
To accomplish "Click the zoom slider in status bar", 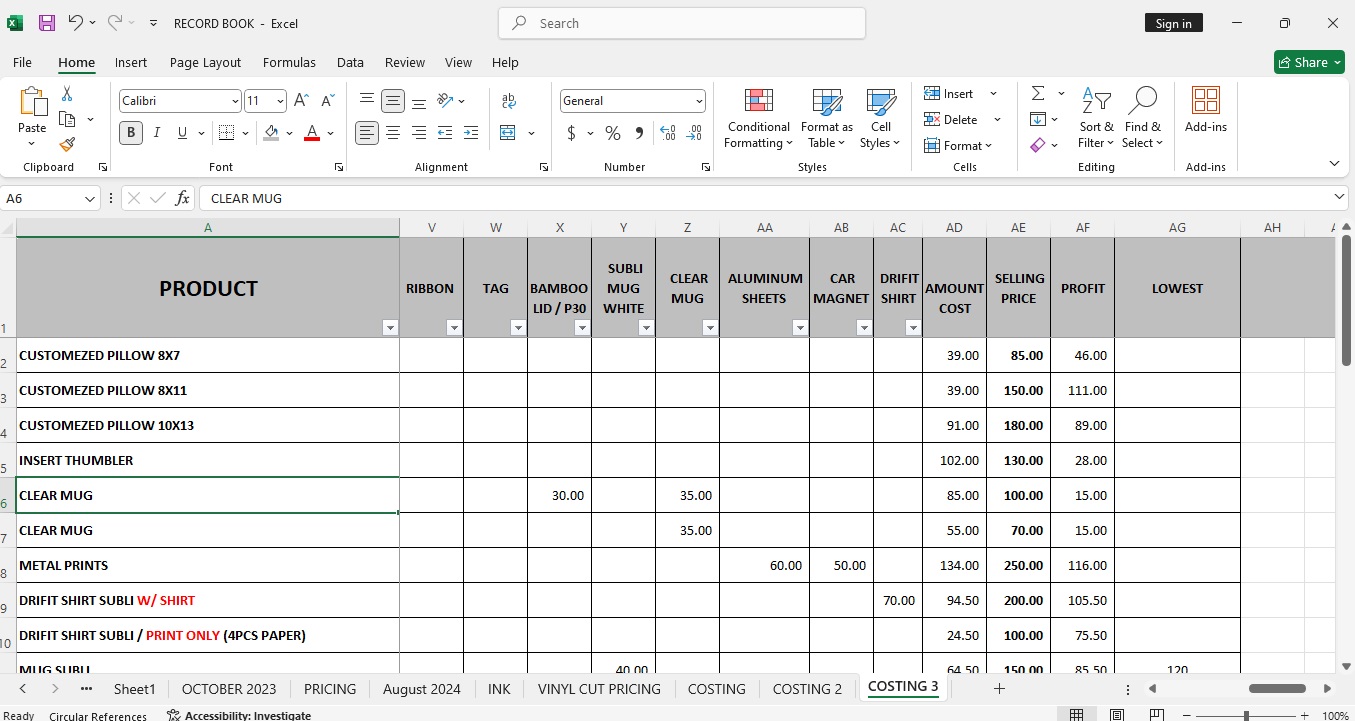I will [x=1246, y=716].
